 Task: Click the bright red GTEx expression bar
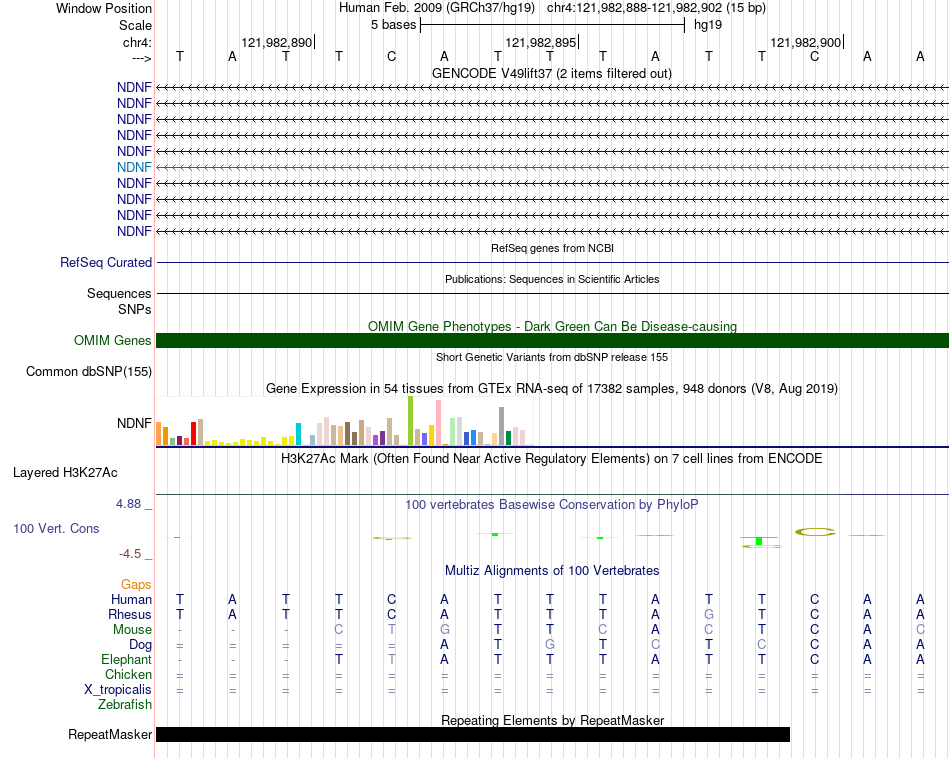(193, 434)
